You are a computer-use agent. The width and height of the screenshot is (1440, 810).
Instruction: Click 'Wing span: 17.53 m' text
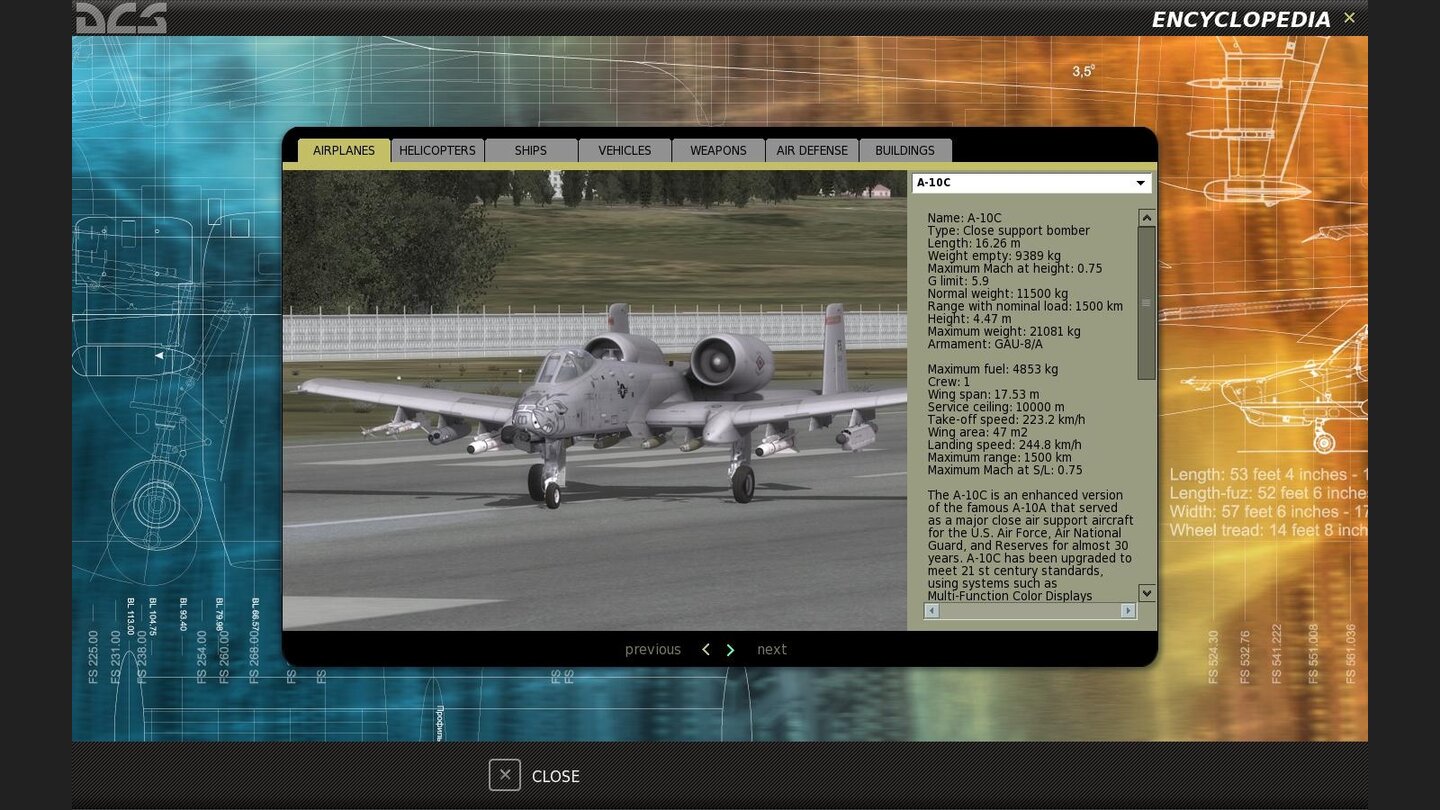point(983,394)
